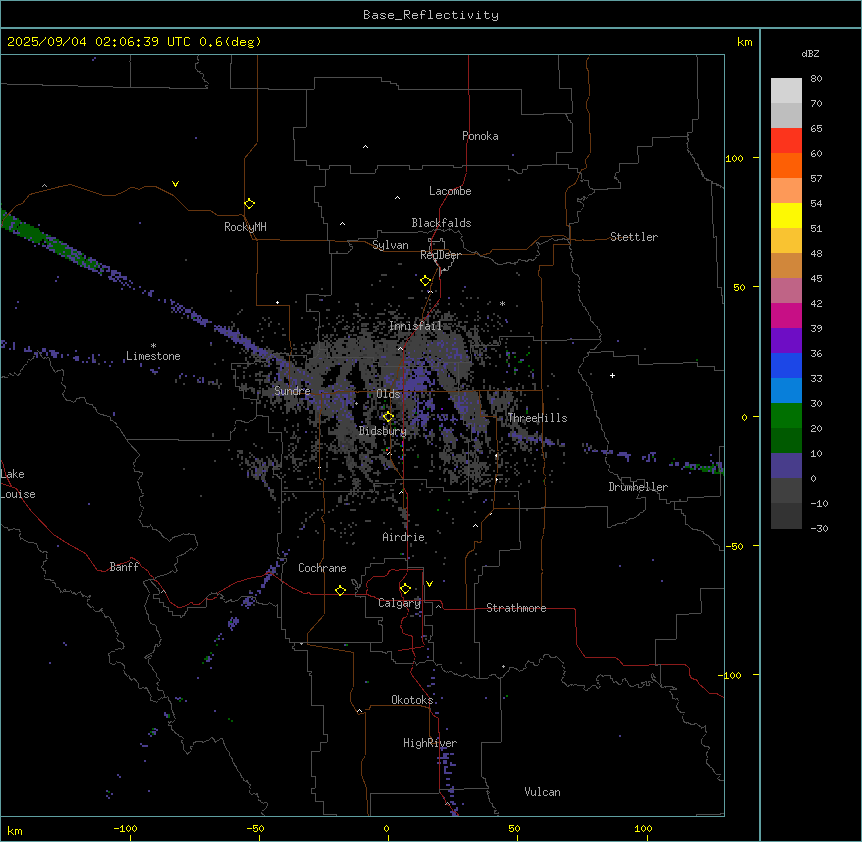This screenshot has width=862, height=842.
Task: Click the Blackfalds label
Action: click(x=441, y=223)
